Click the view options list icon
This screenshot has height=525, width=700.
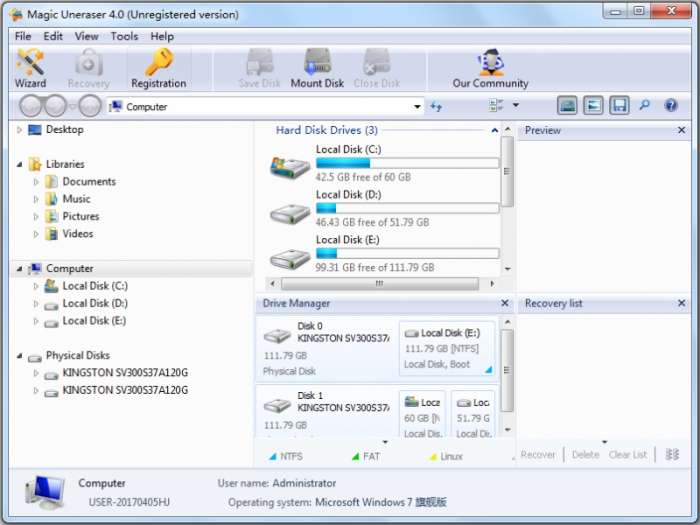point(496,105)
